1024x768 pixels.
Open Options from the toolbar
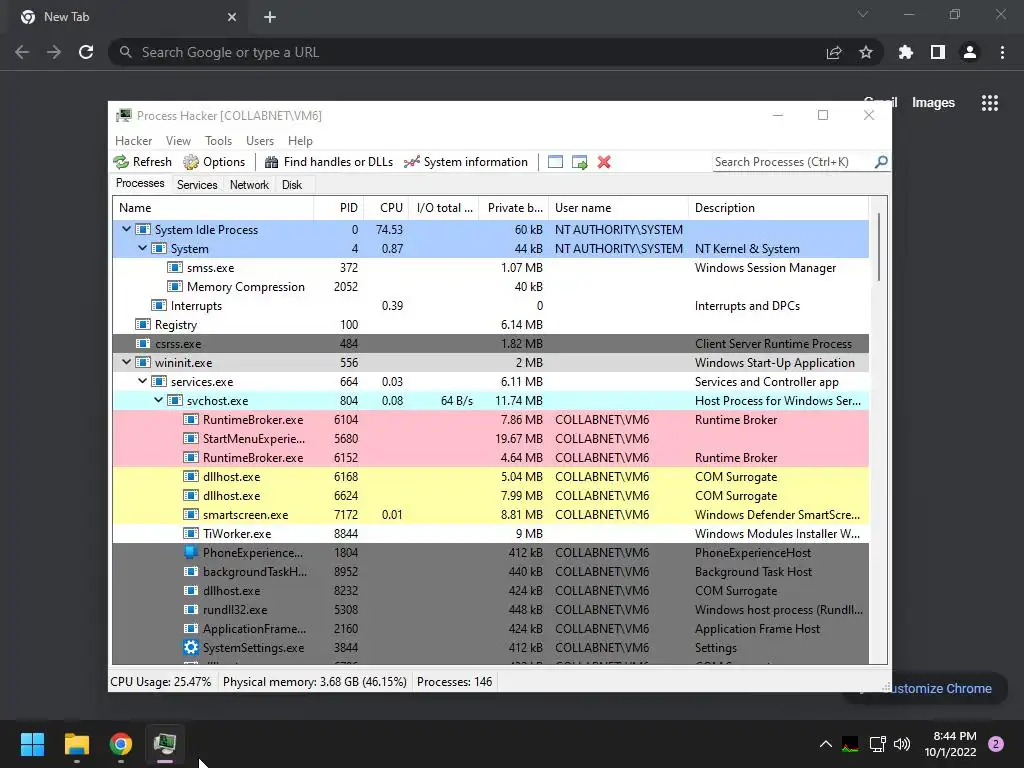214,162
